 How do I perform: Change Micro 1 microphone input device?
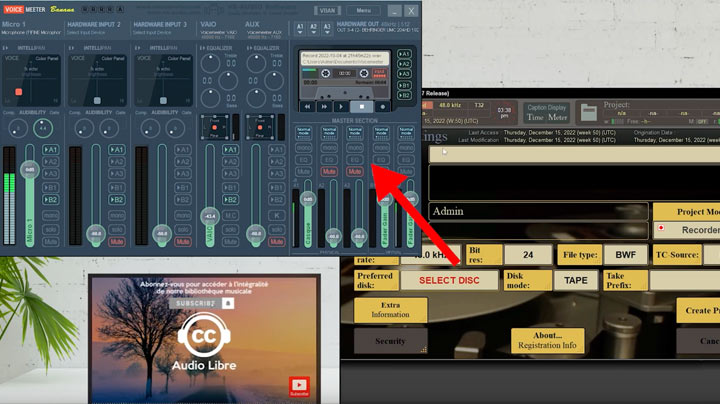(x=31, y=33)
